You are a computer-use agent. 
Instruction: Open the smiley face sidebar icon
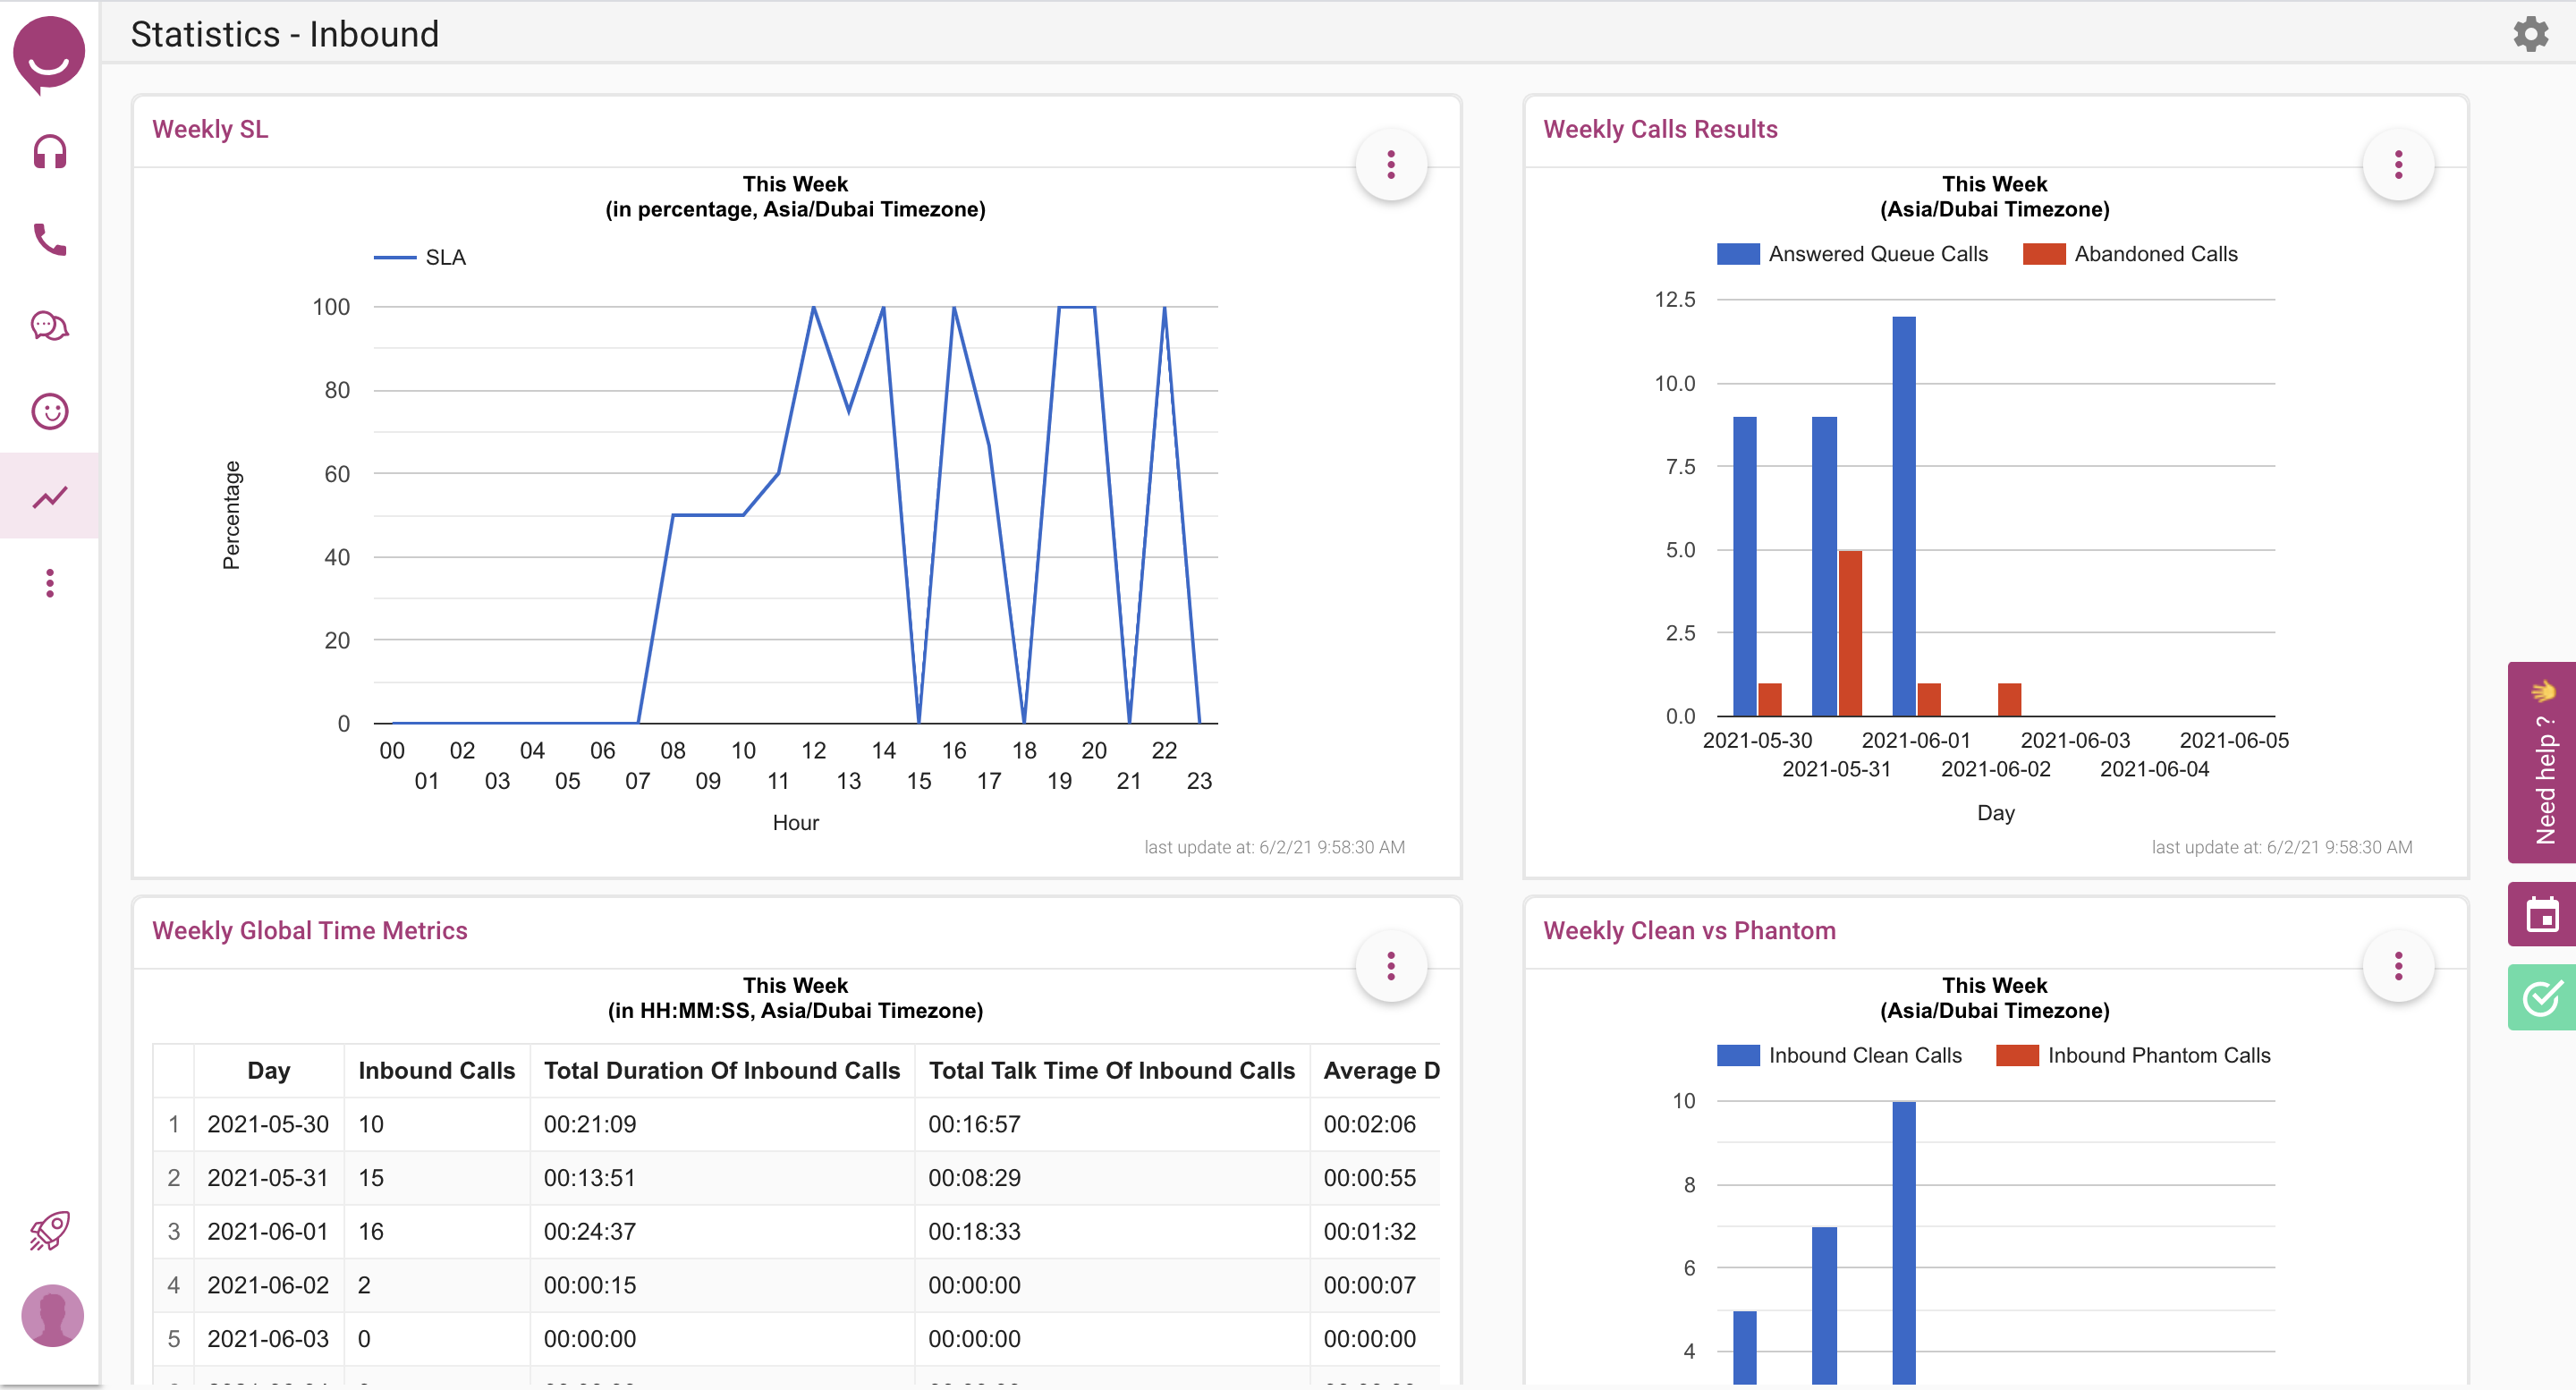point(49,411)
